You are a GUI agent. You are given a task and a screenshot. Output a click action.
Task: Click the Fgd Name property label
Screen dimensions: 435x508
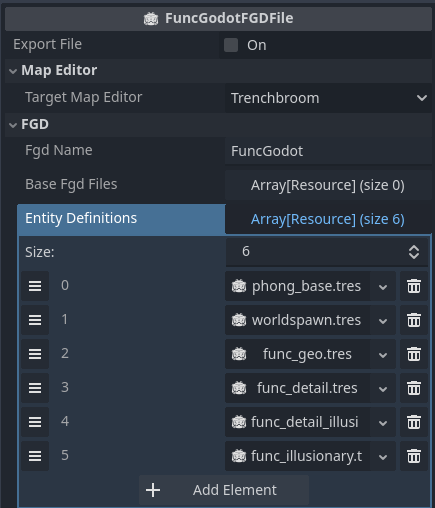(59, 150)
